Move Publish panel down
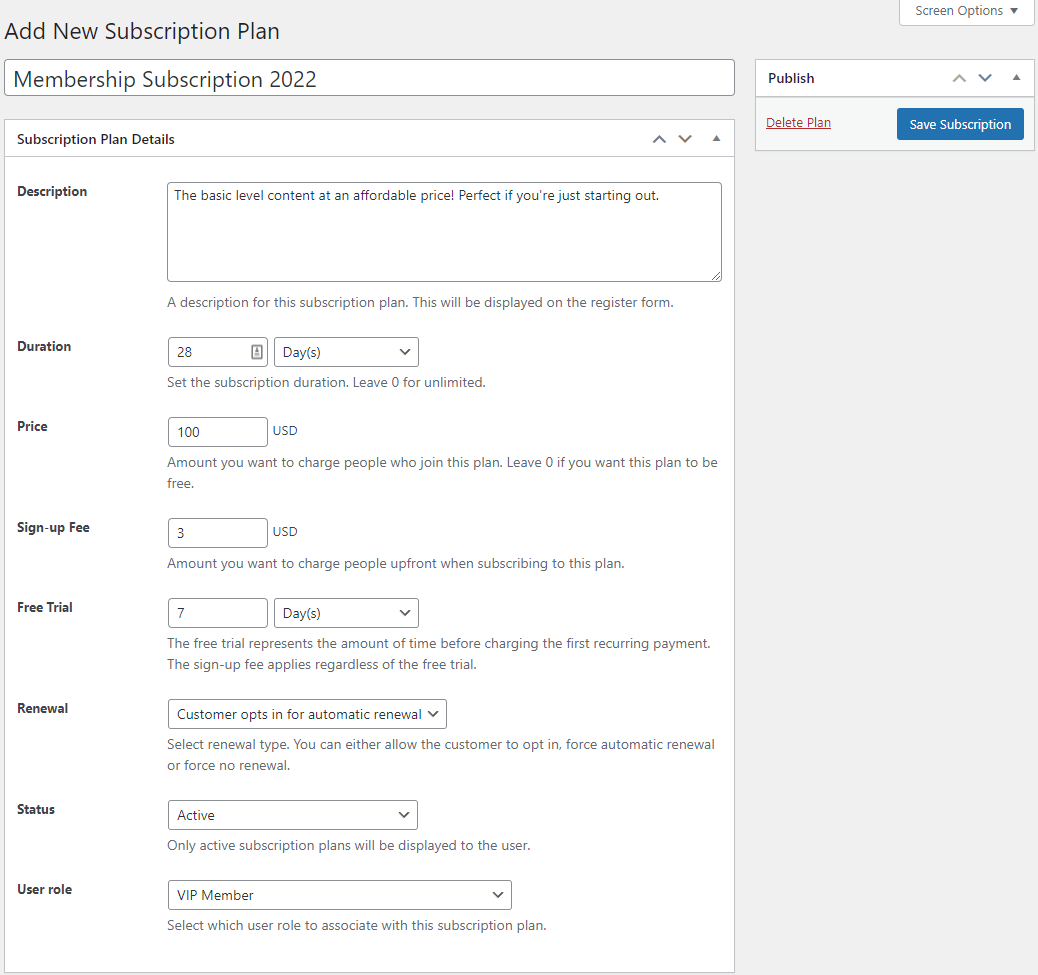The width and height of the screenshot is (1038, 975). 985,78
